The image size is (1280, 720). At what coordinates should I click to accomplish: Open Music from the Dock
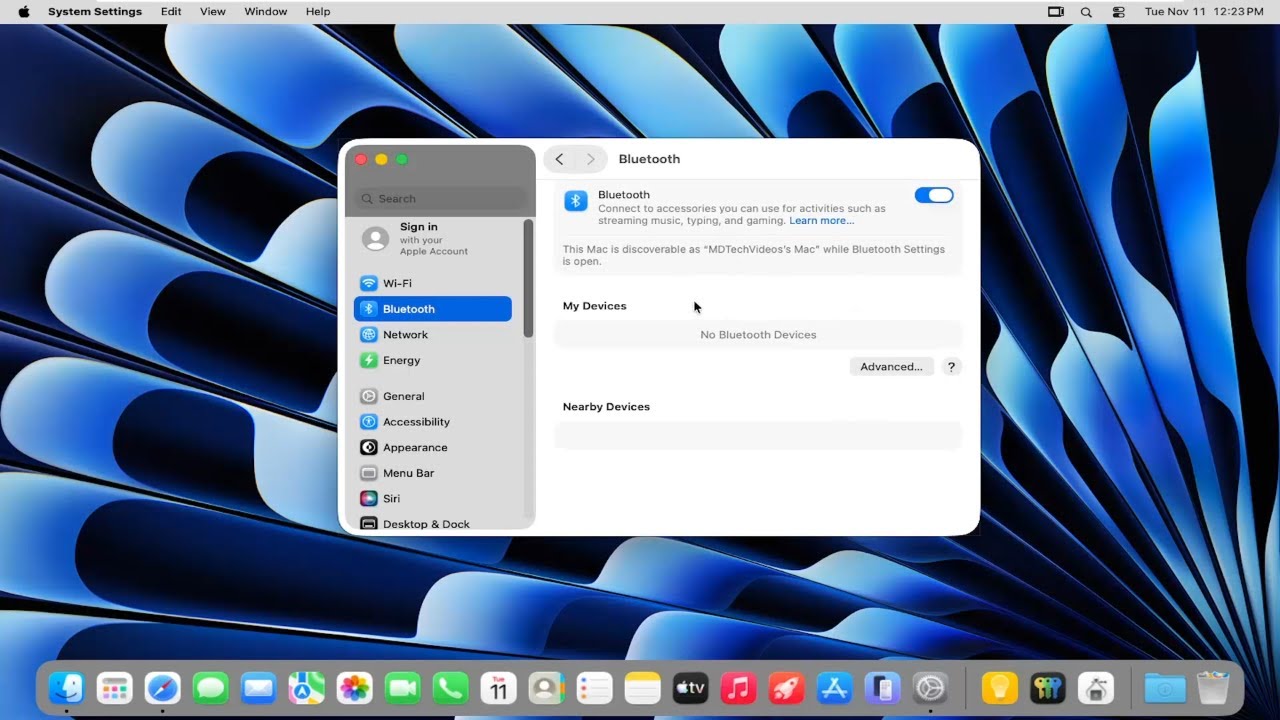(x=739, y=688)
